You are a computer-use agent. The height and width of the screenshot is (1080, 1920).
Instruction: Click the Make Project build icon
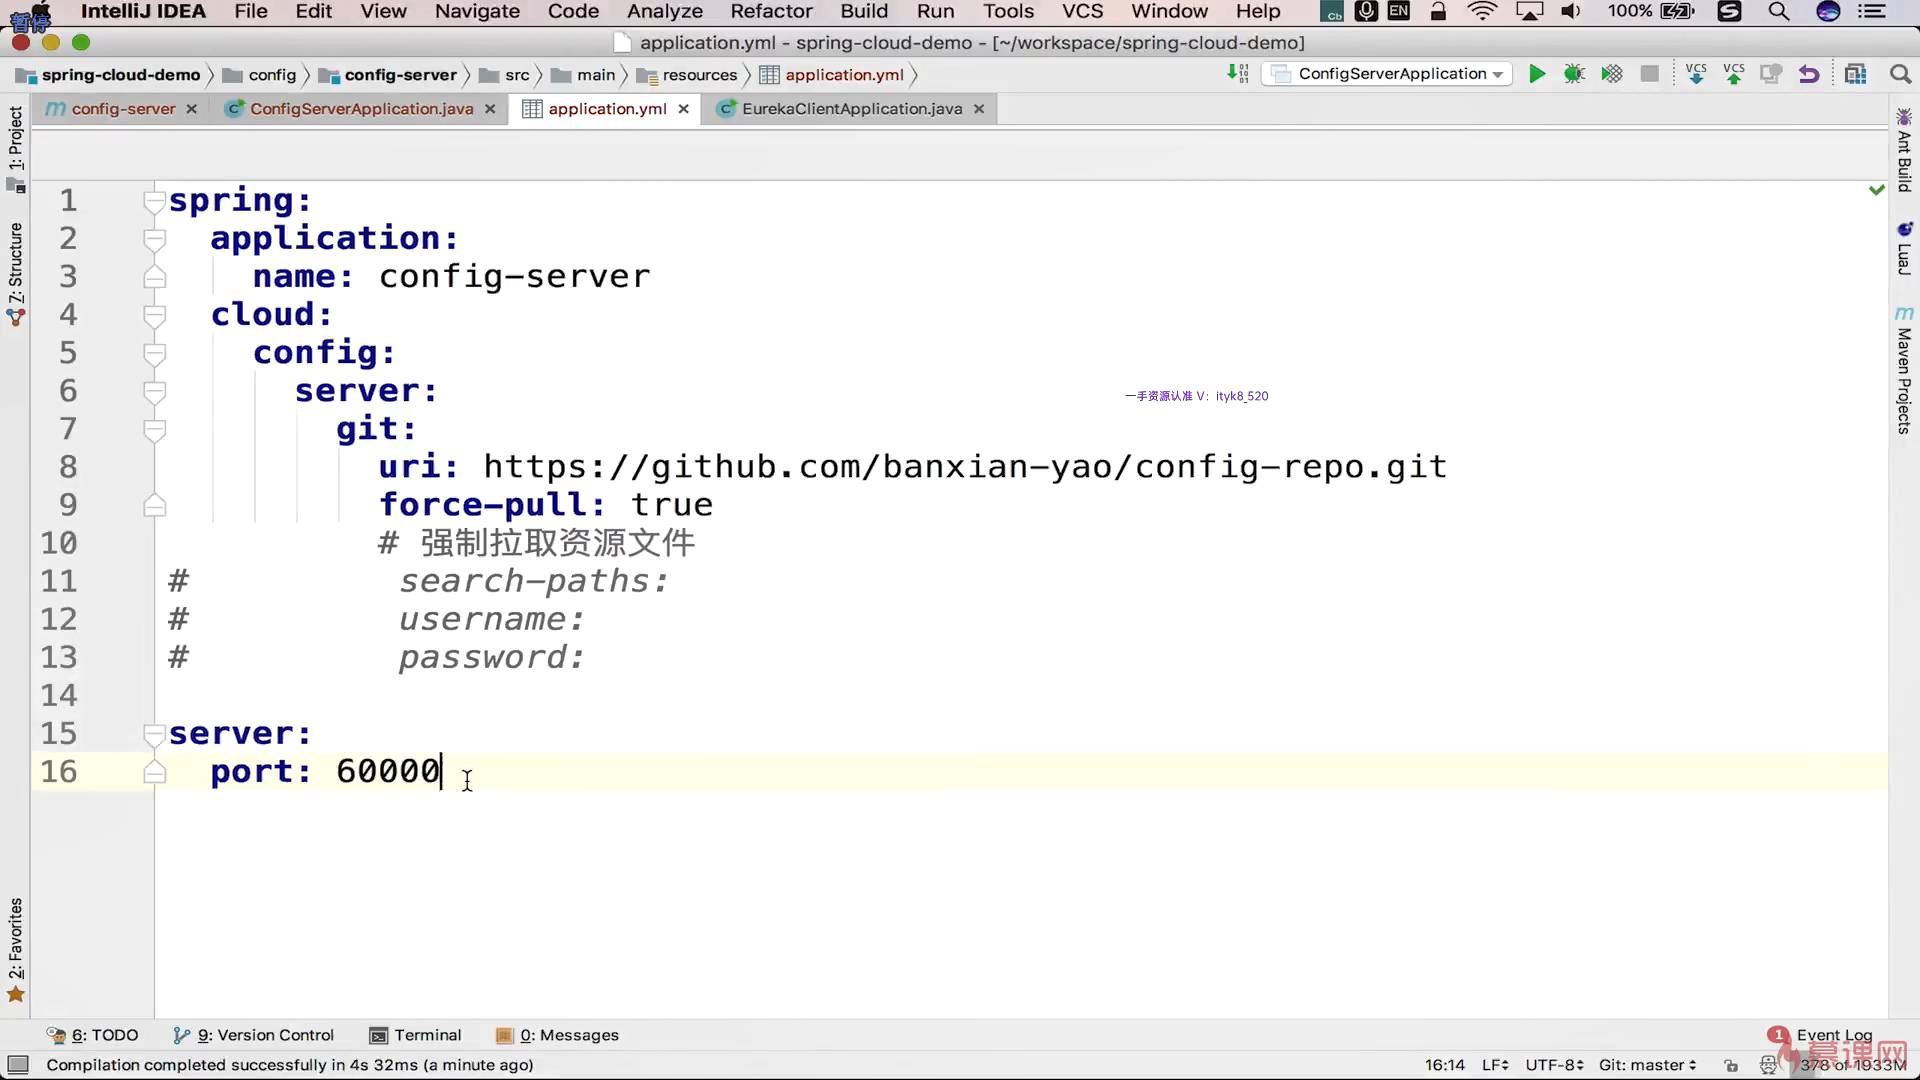pyautogui.click(x=1238, y=74)
